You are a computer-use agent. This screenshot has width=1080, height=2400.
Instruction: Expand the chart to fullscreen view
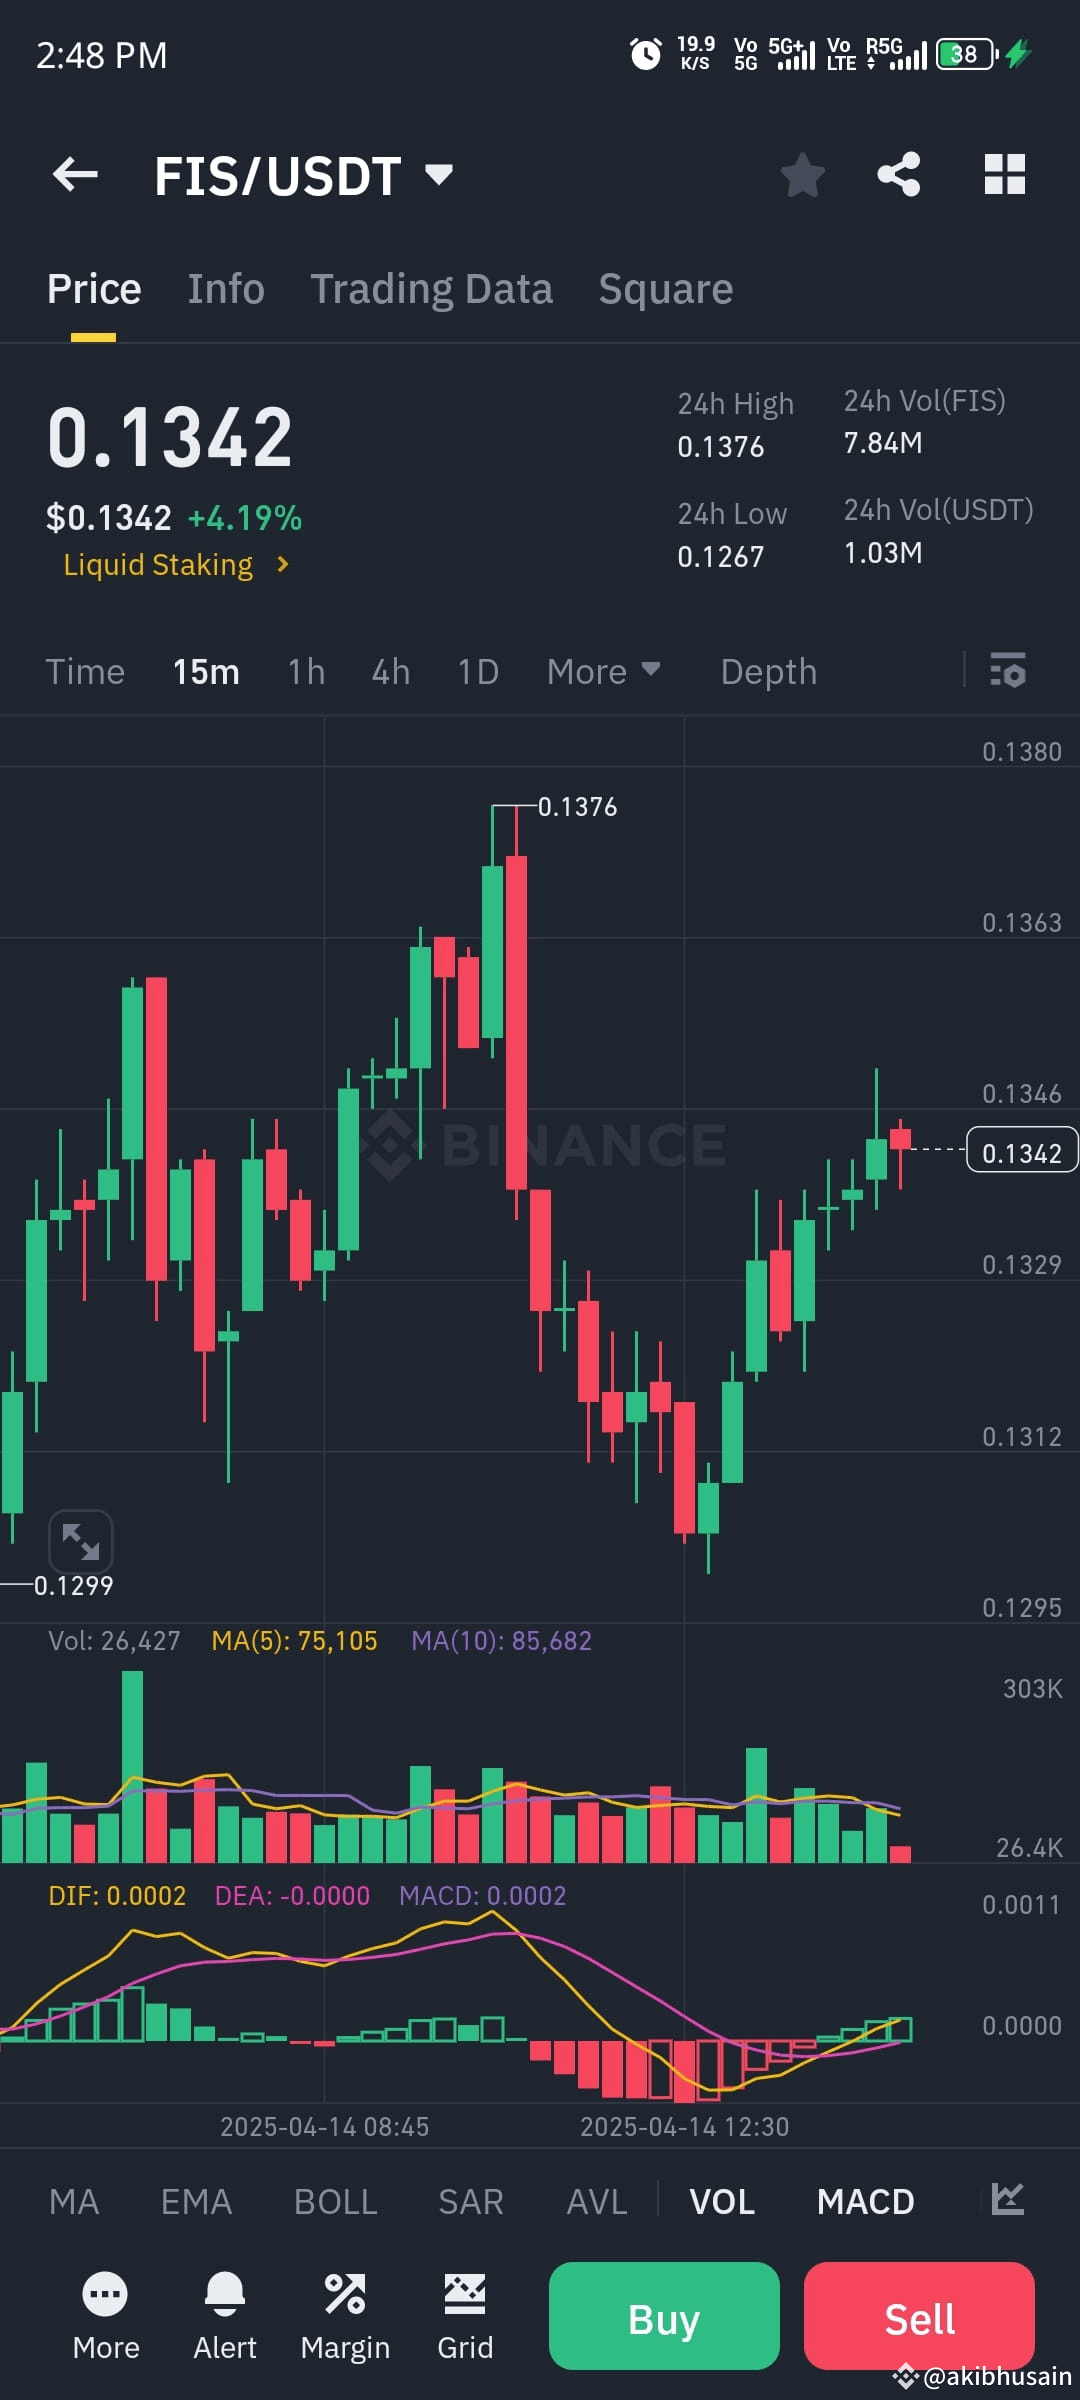pos(82,1541)
